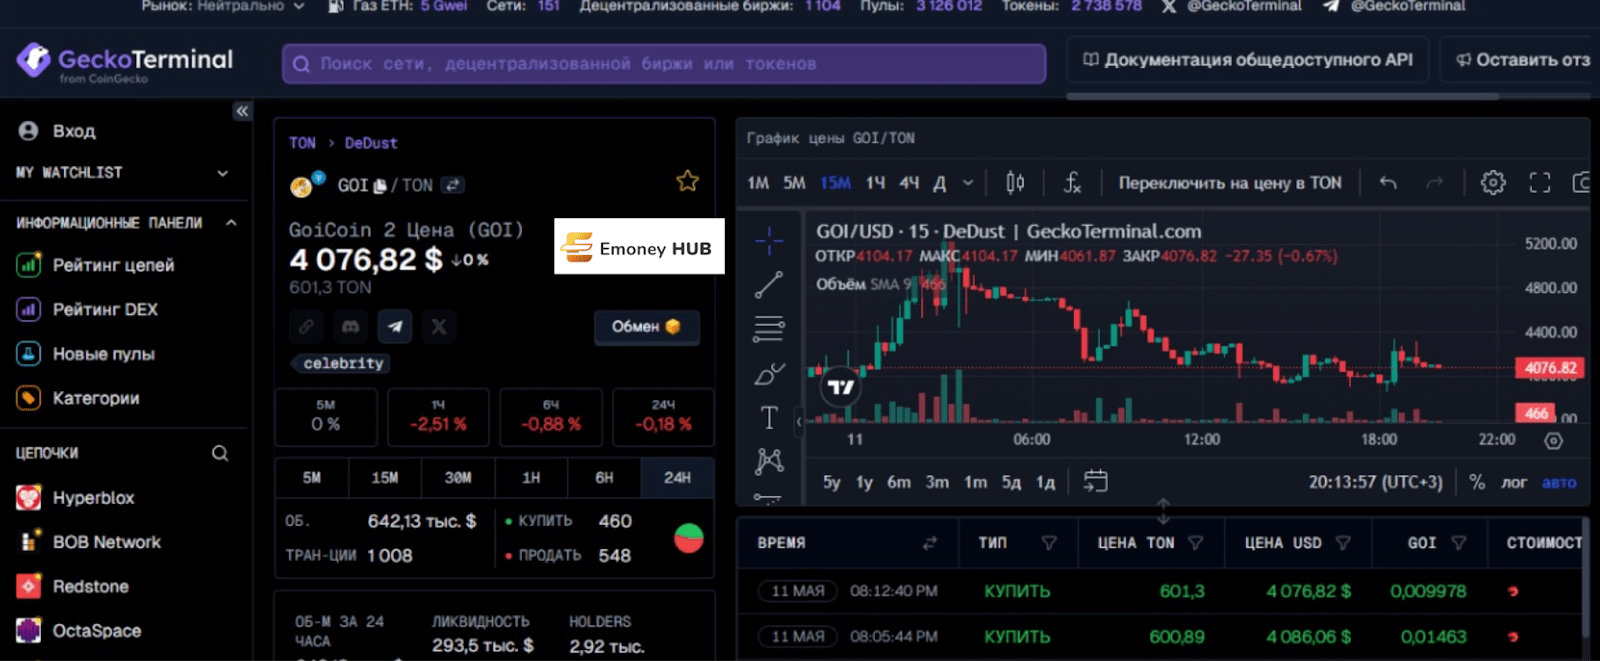1600x661 pixels.
Task: Filter trades by GOI amount
Action: click(1459, 543)
